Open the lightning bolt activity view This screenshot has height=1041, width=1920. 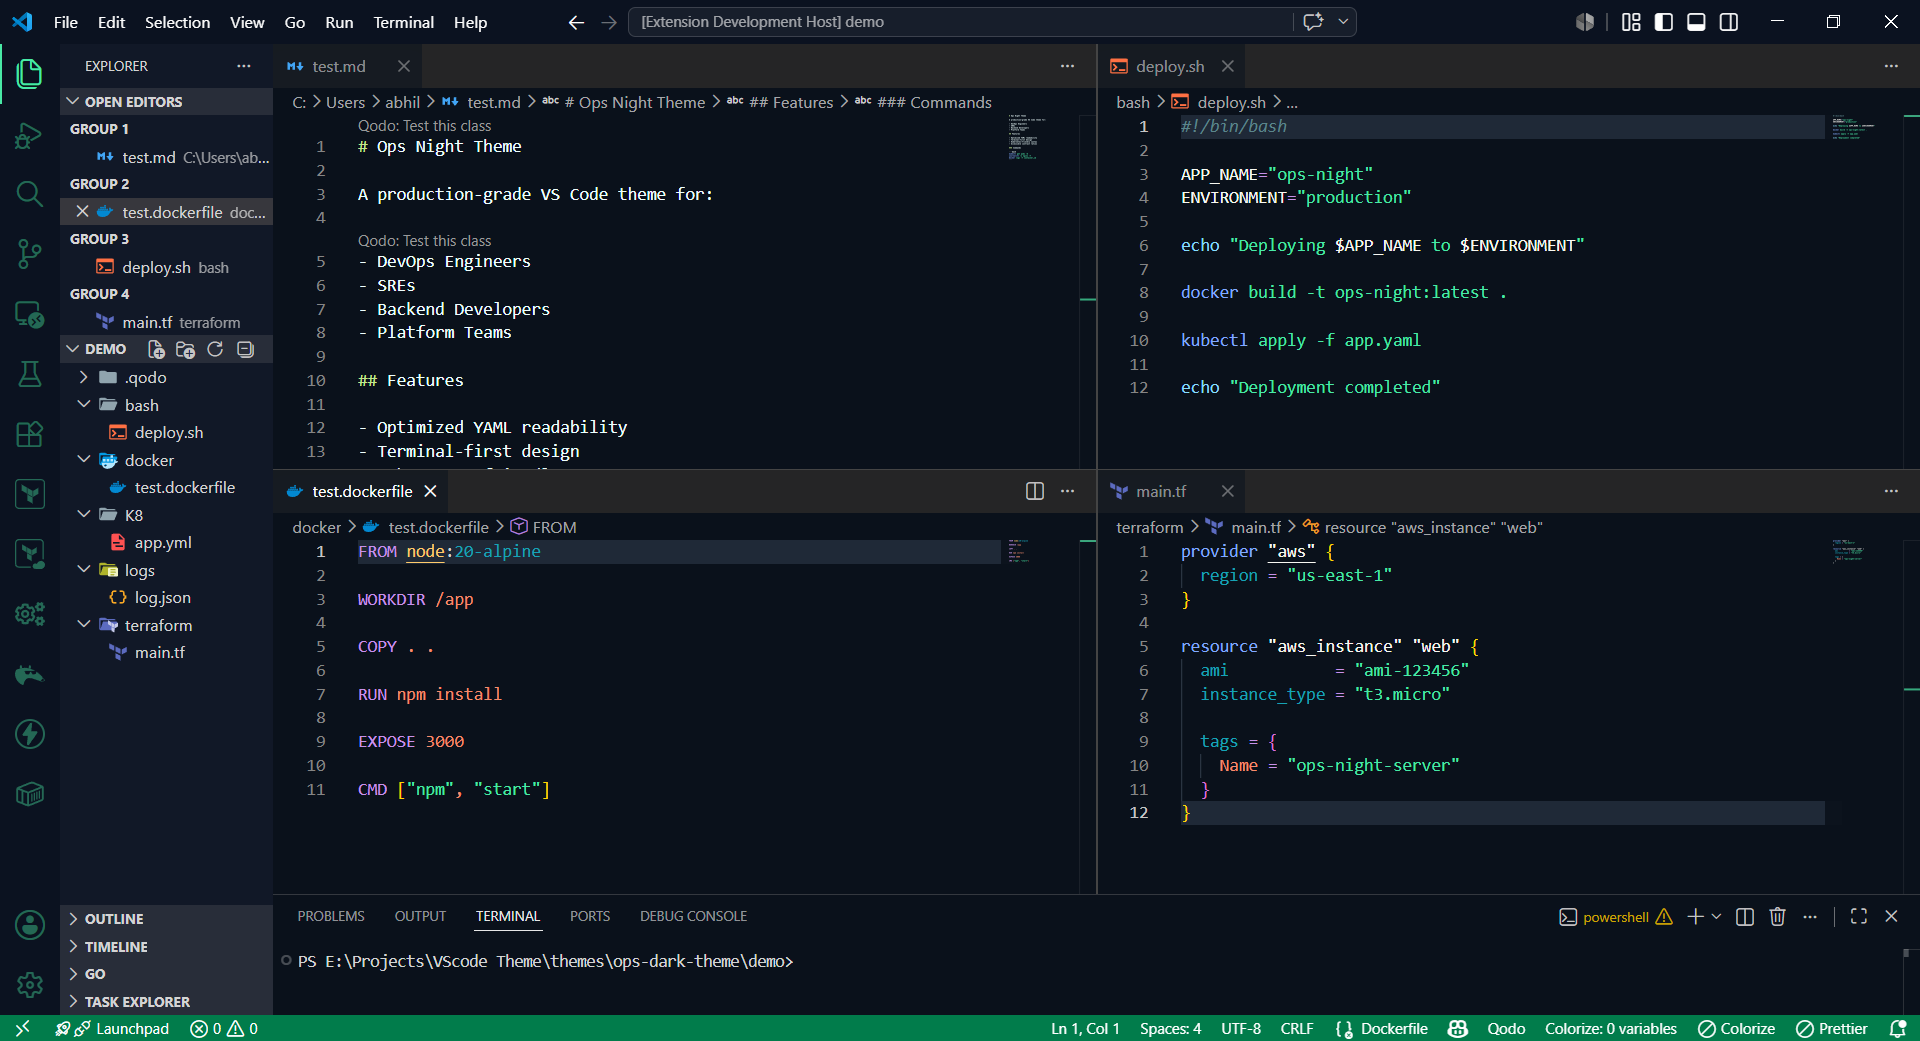click(30, 734)
